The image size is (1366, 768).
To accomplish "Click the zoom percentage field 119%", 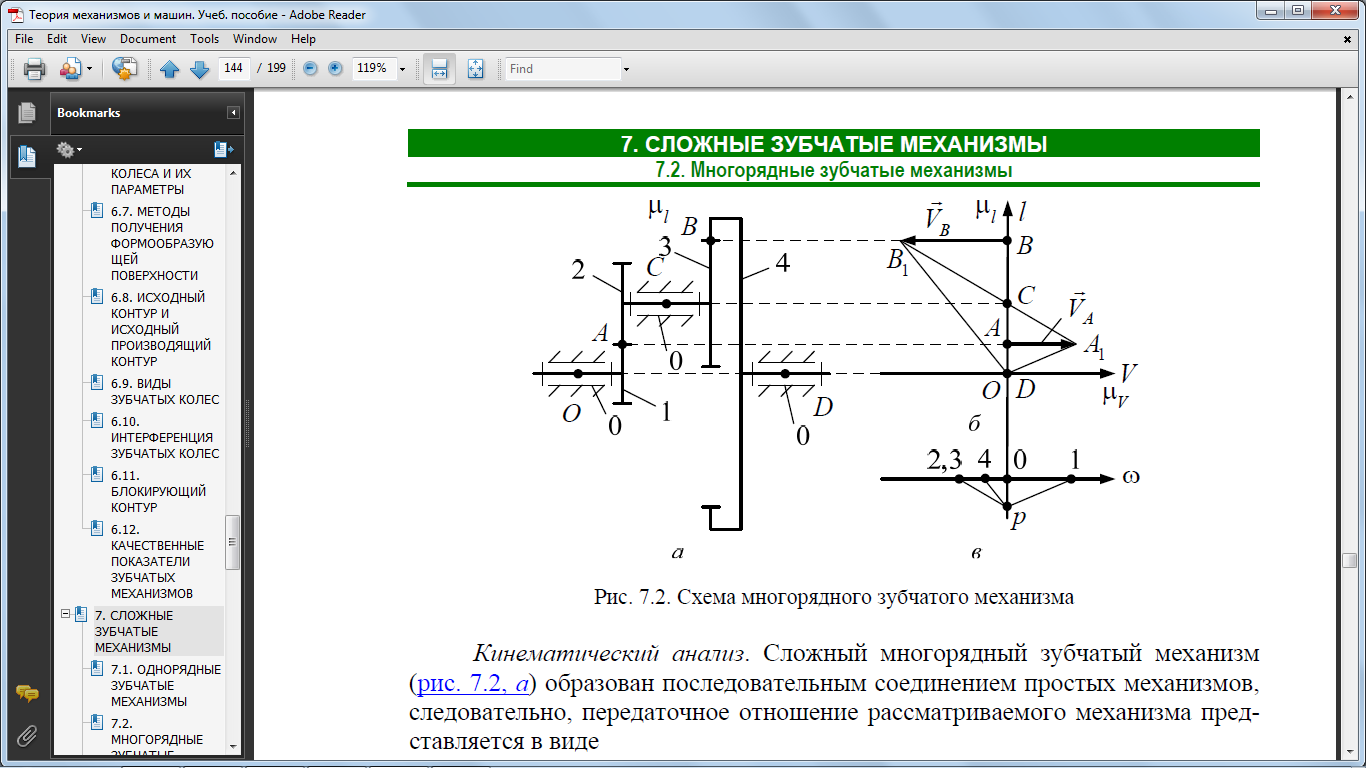I will tap(373, 69).
